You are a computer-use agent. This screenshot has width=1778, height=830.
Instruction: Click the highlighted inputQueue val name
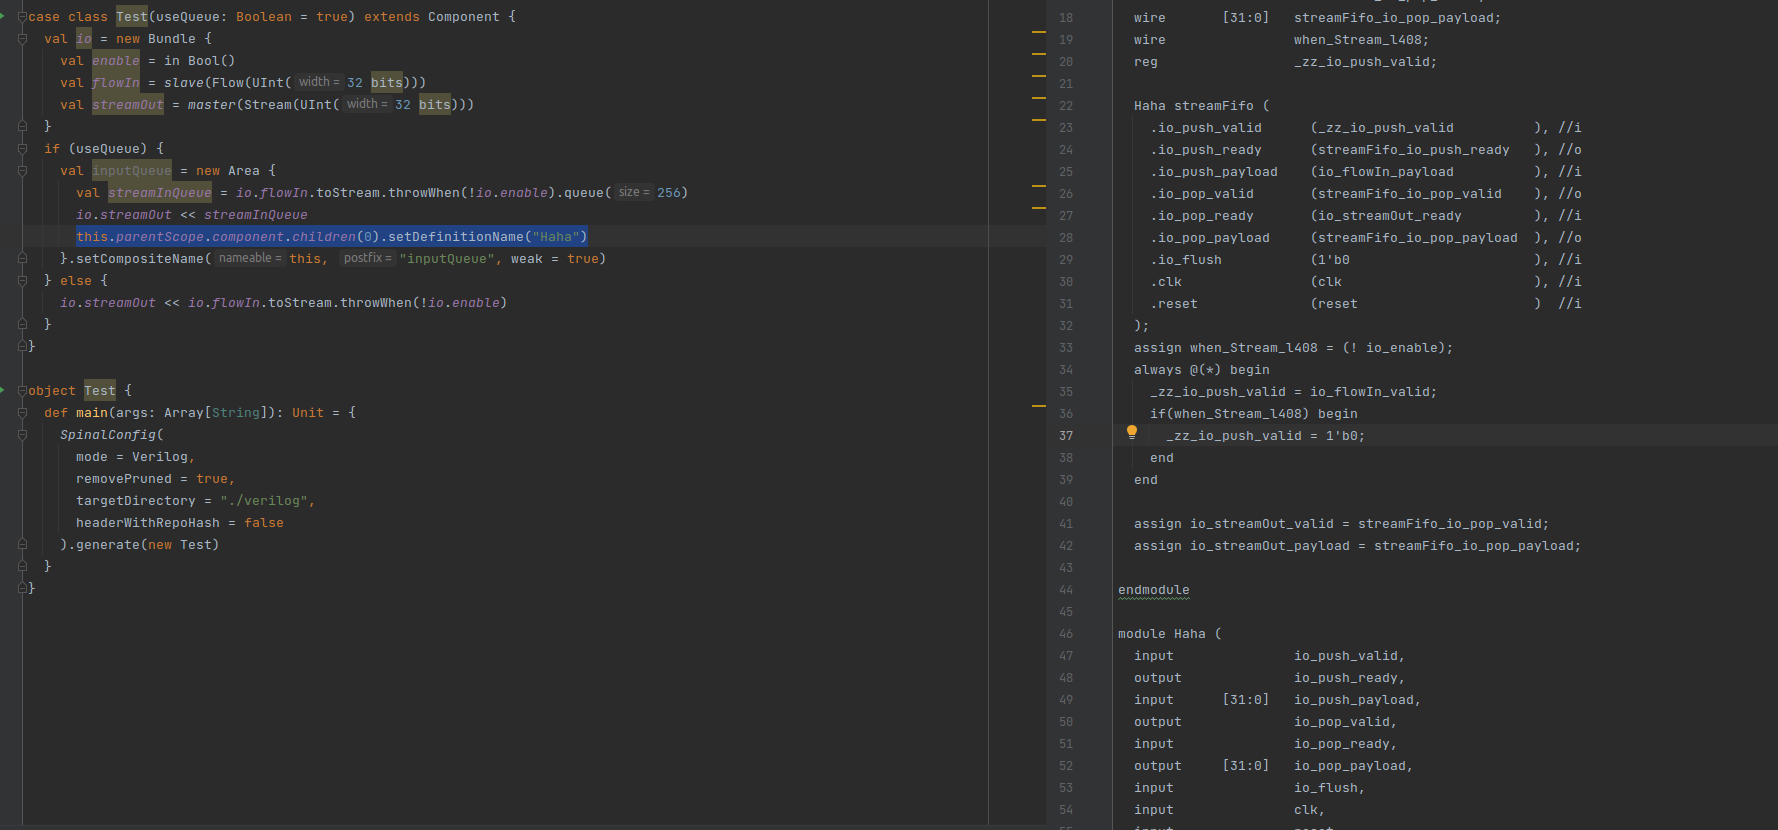132,171
